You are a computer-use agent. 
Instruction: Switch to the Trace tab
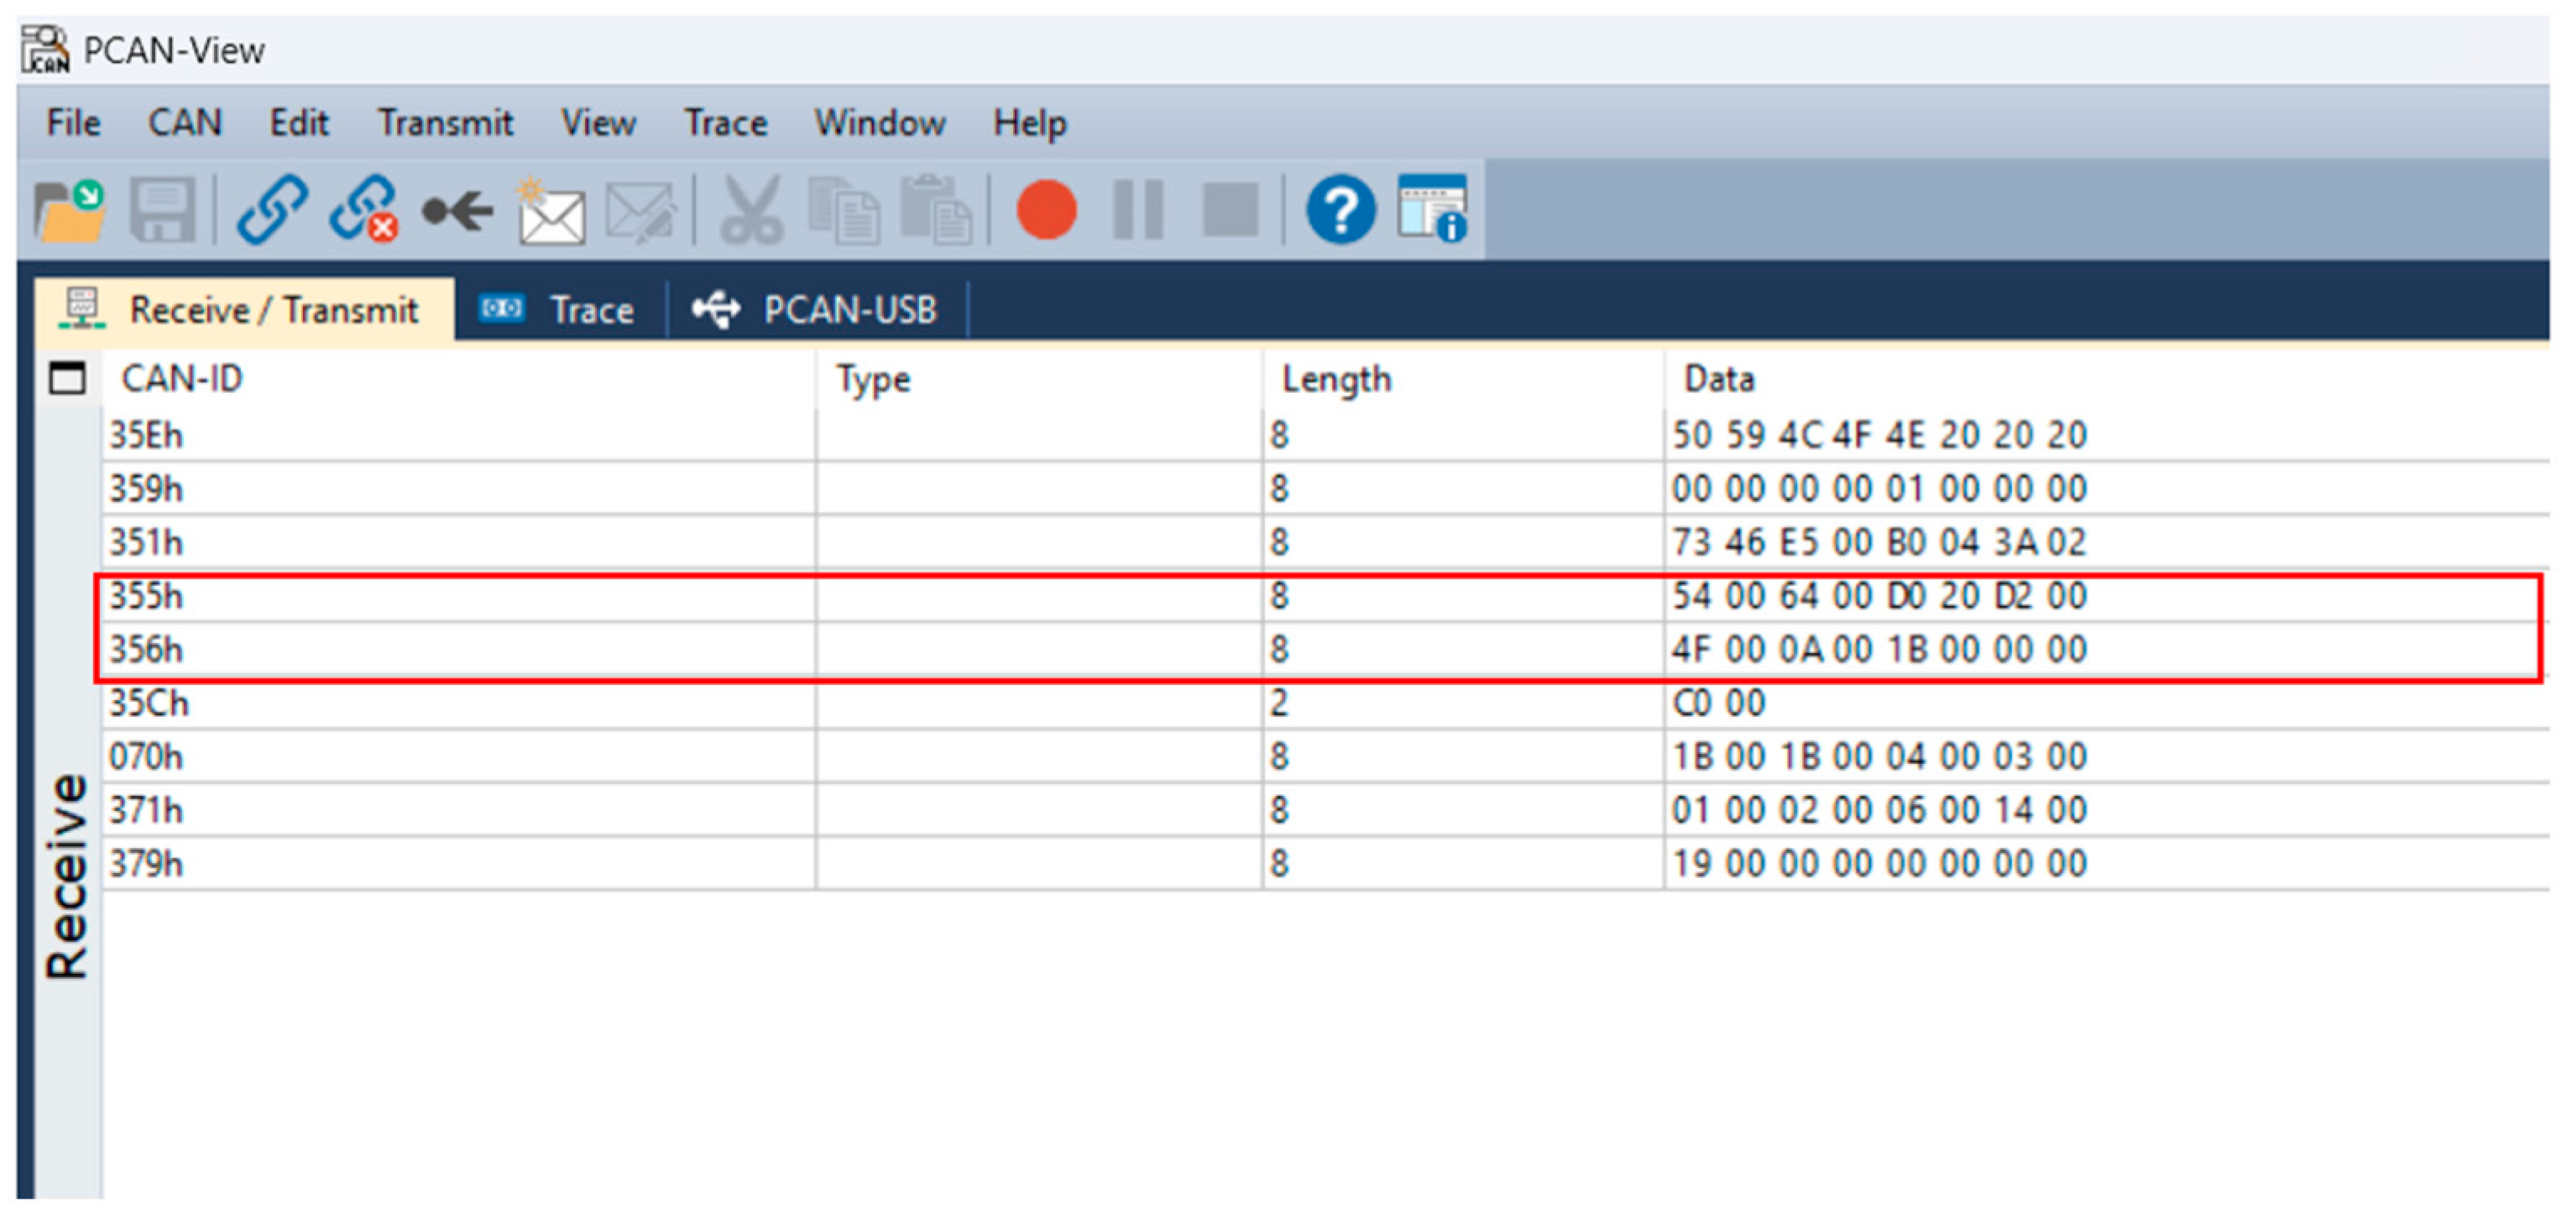coord(560,309)
